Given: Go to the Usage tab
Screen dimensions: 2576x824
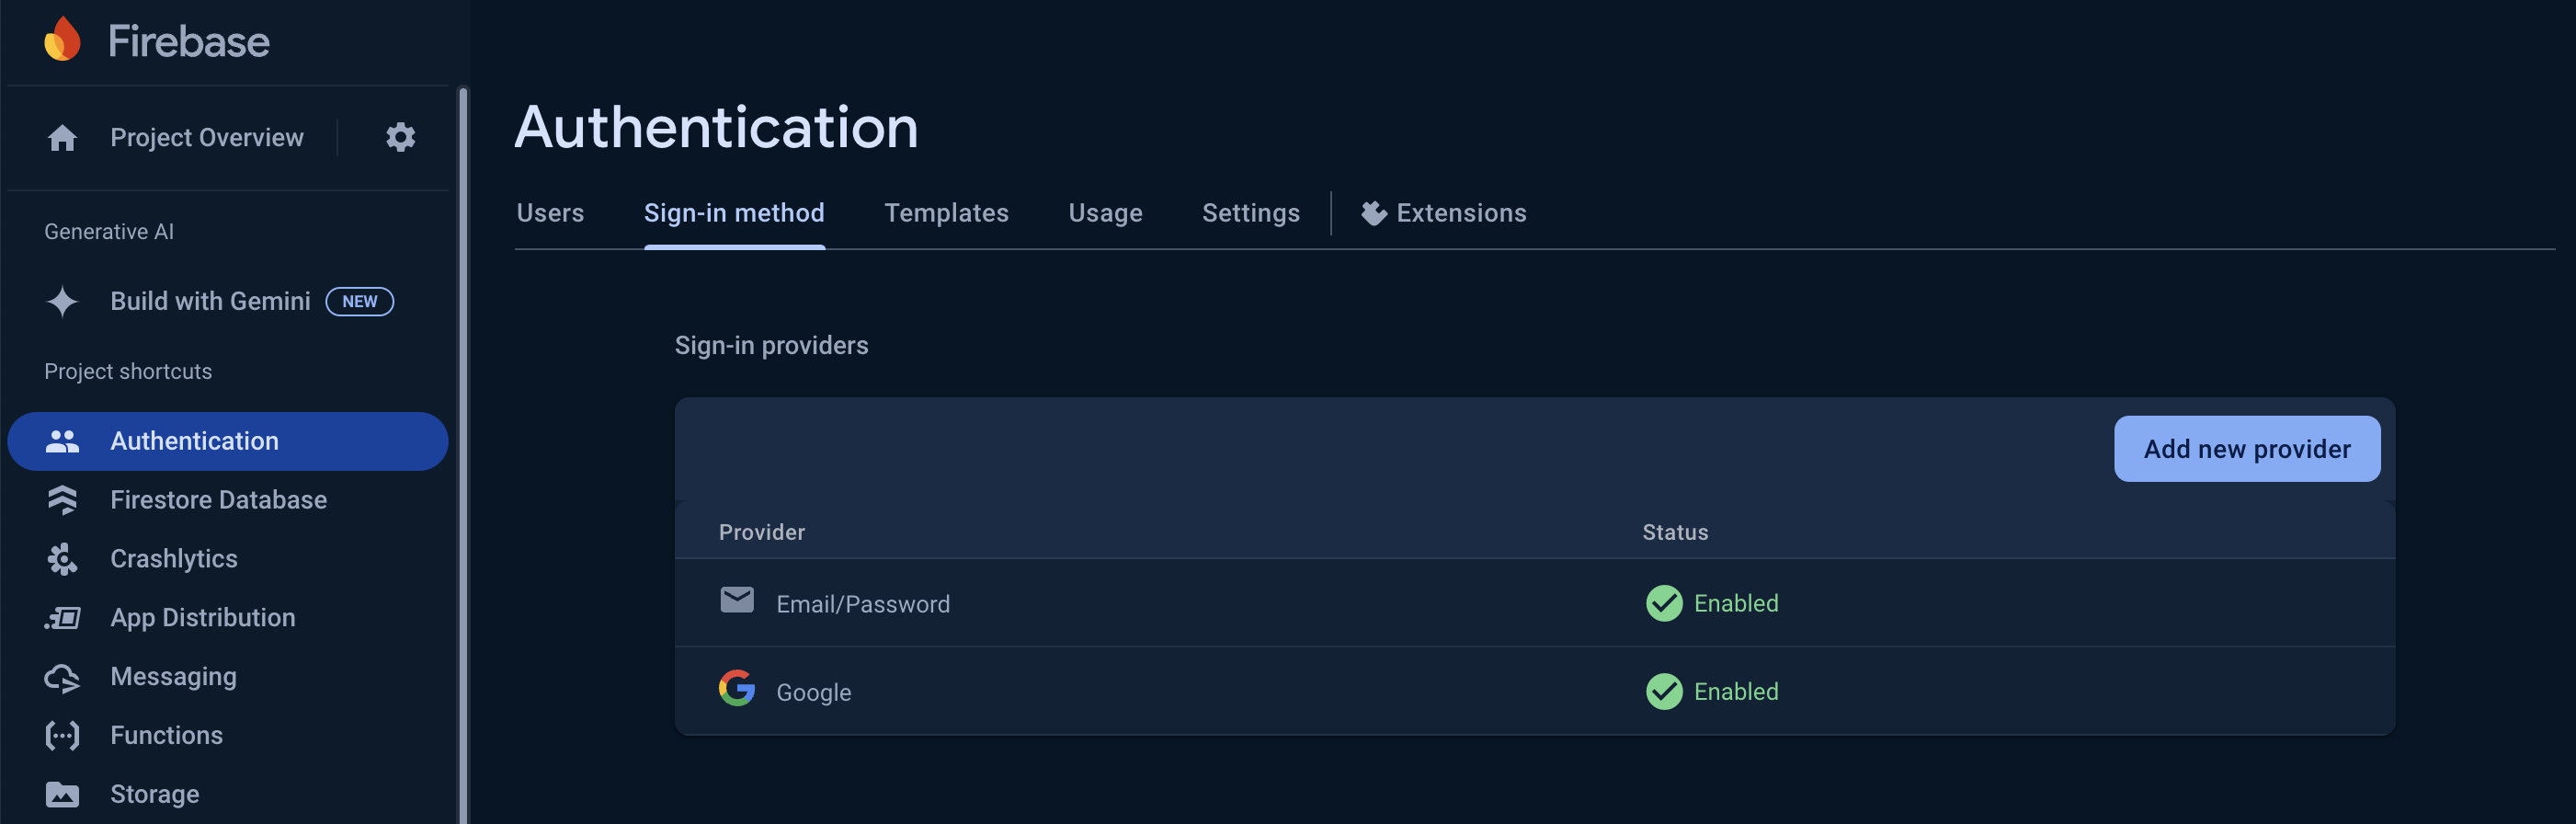Looking at the screenshot, I should 1105,213.
